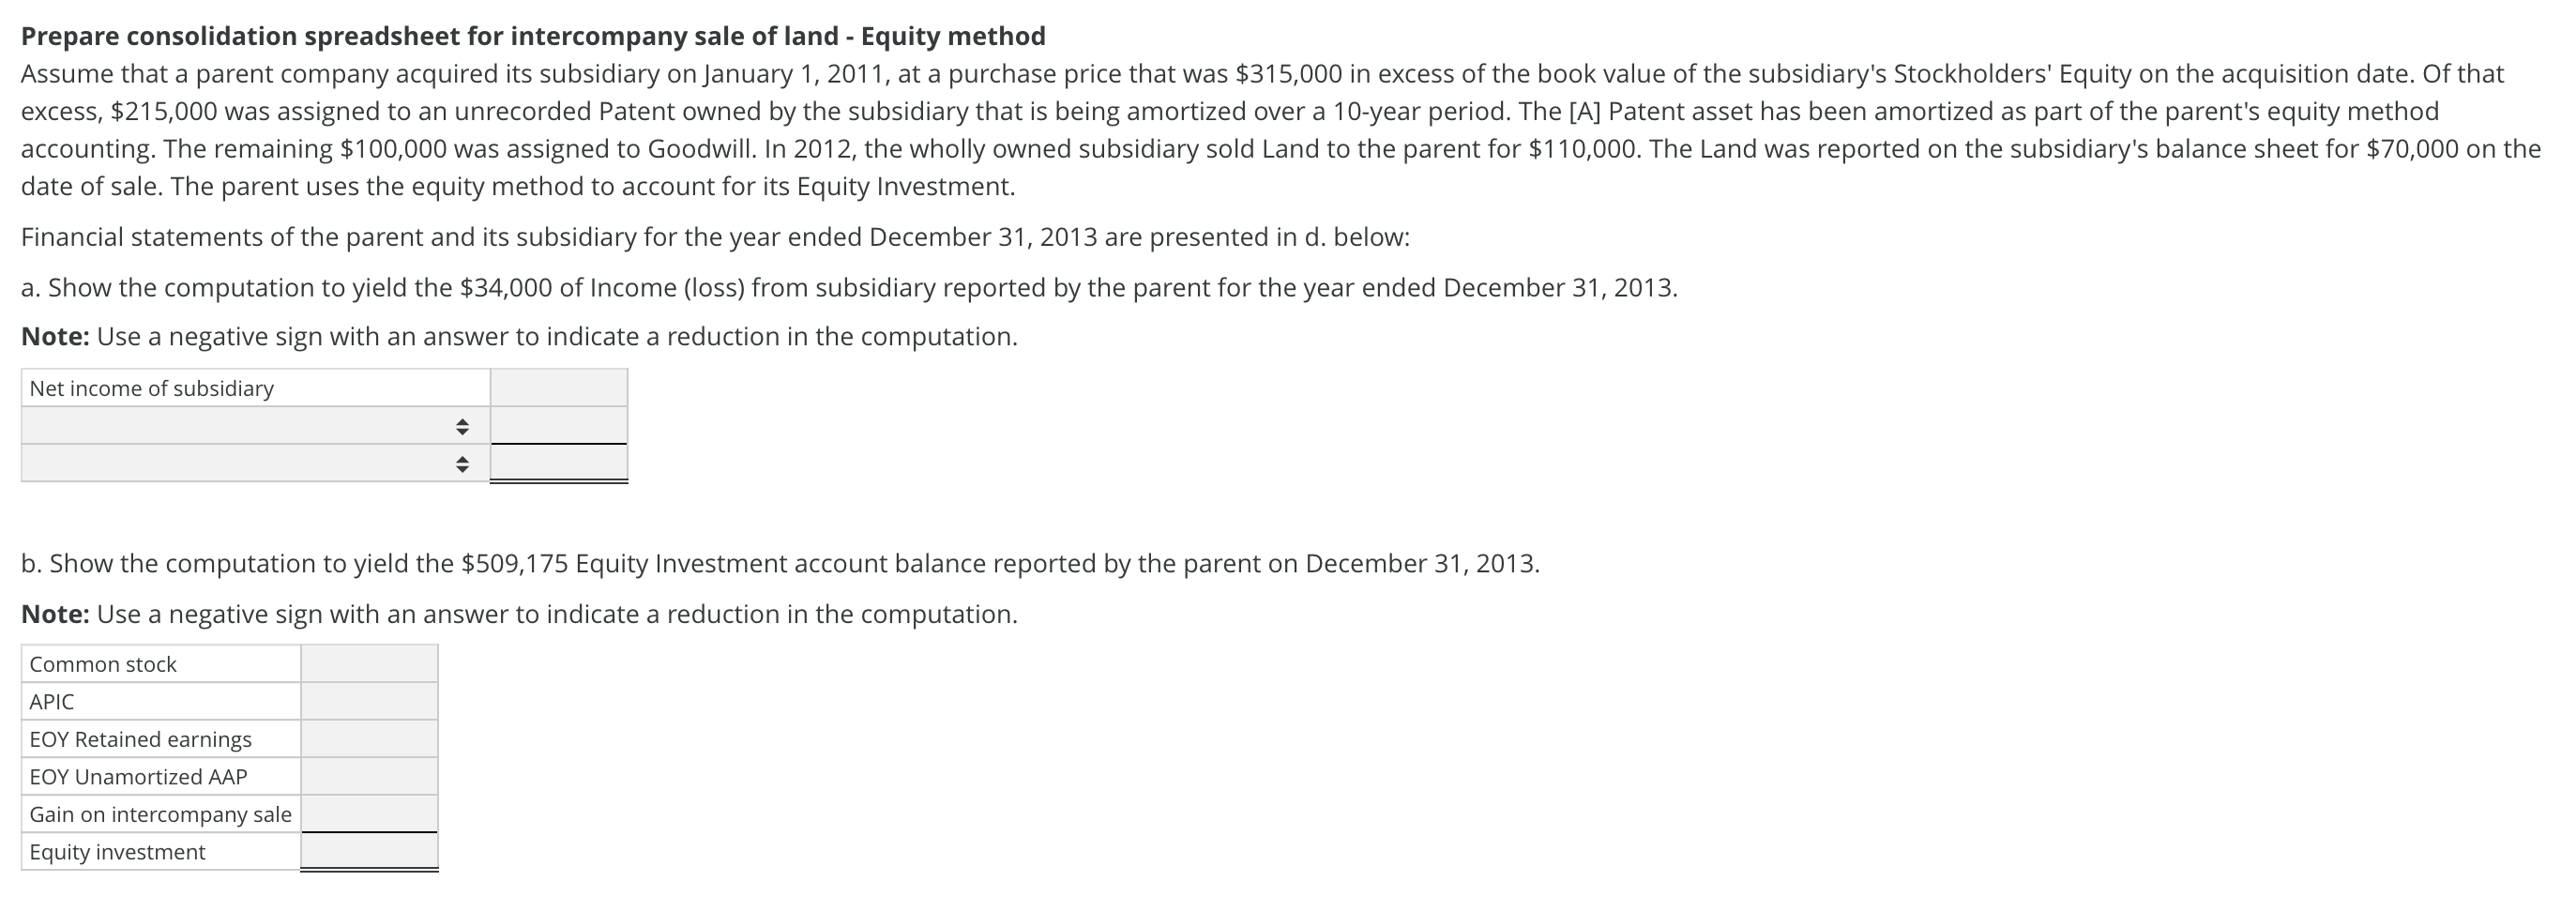This screenshot has height=912, width=2576.
Task: Click the bold problem title heading
Action: (533, 36)
